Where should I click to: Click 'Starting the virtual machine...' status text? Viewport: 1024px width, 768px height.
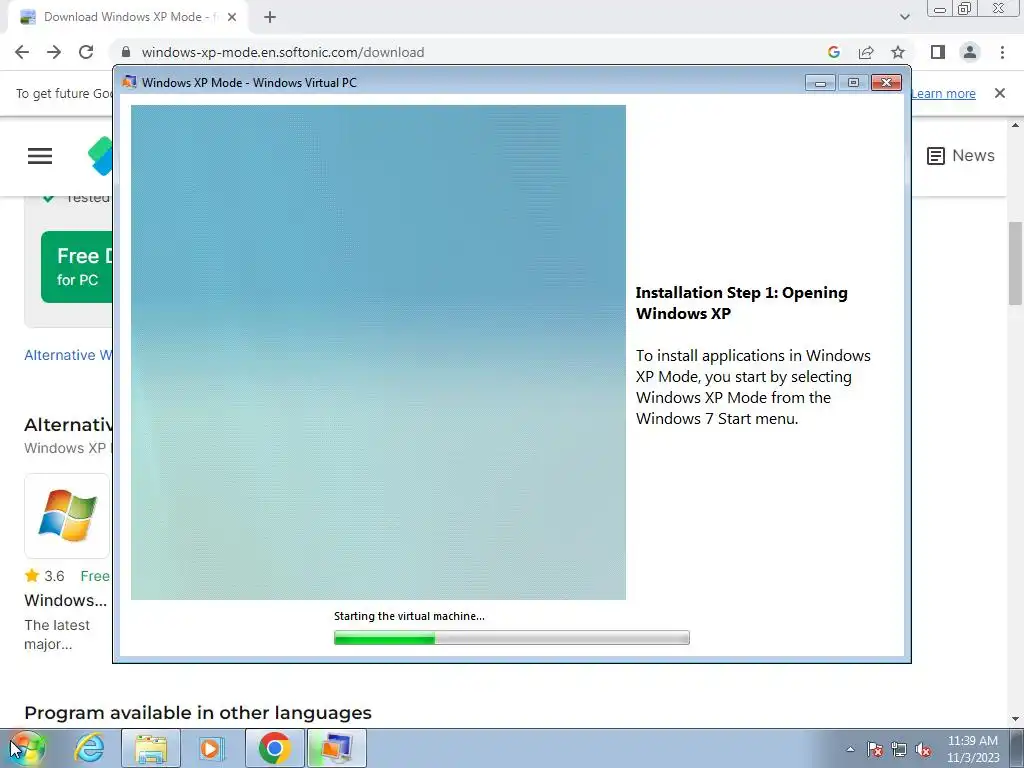(x=409, y=616)
